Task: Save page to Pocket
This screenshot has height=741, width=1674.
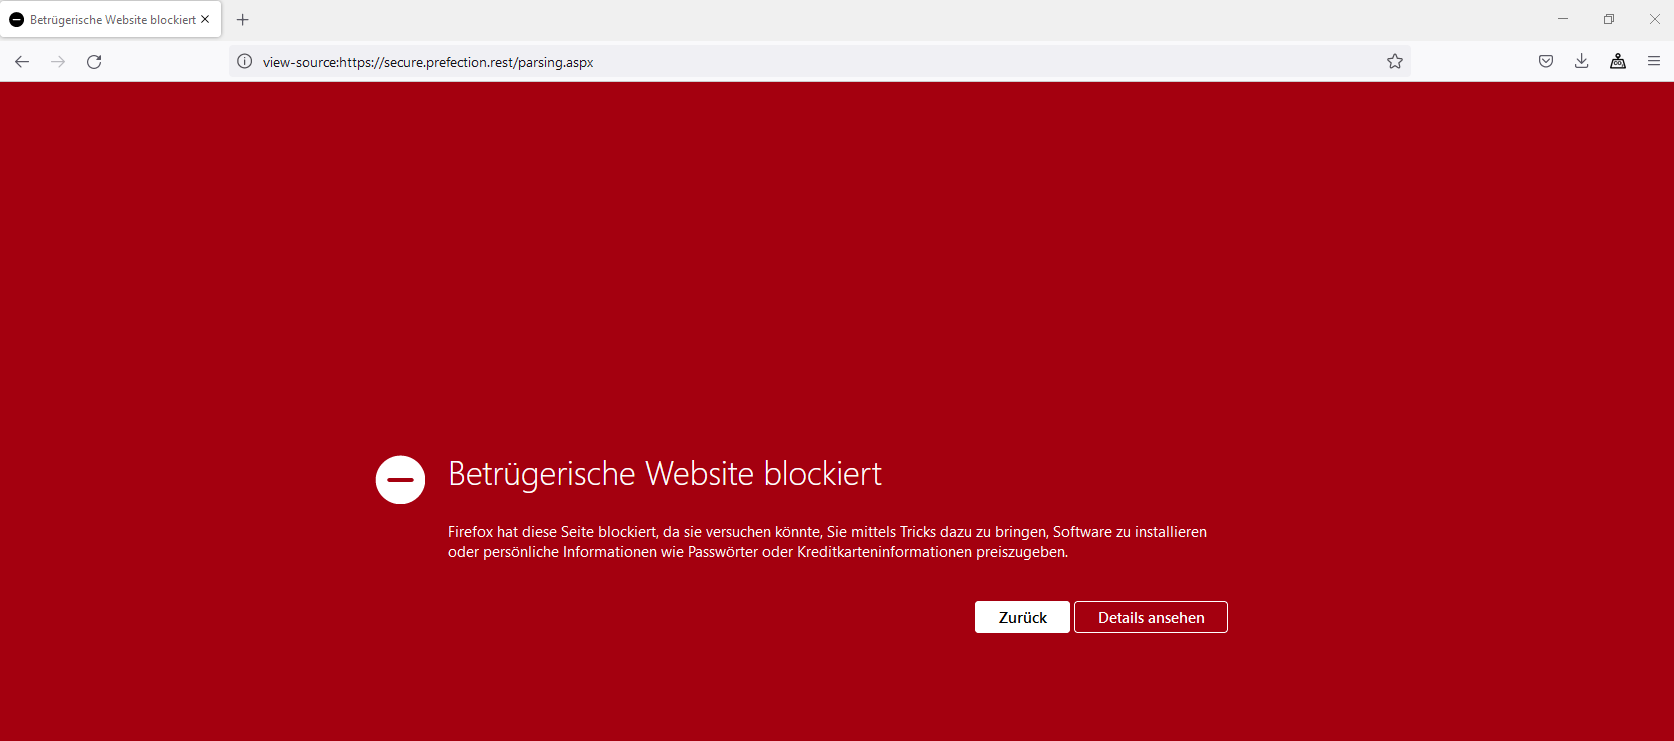Action: pyautogui.click(x=1546, y=62)
